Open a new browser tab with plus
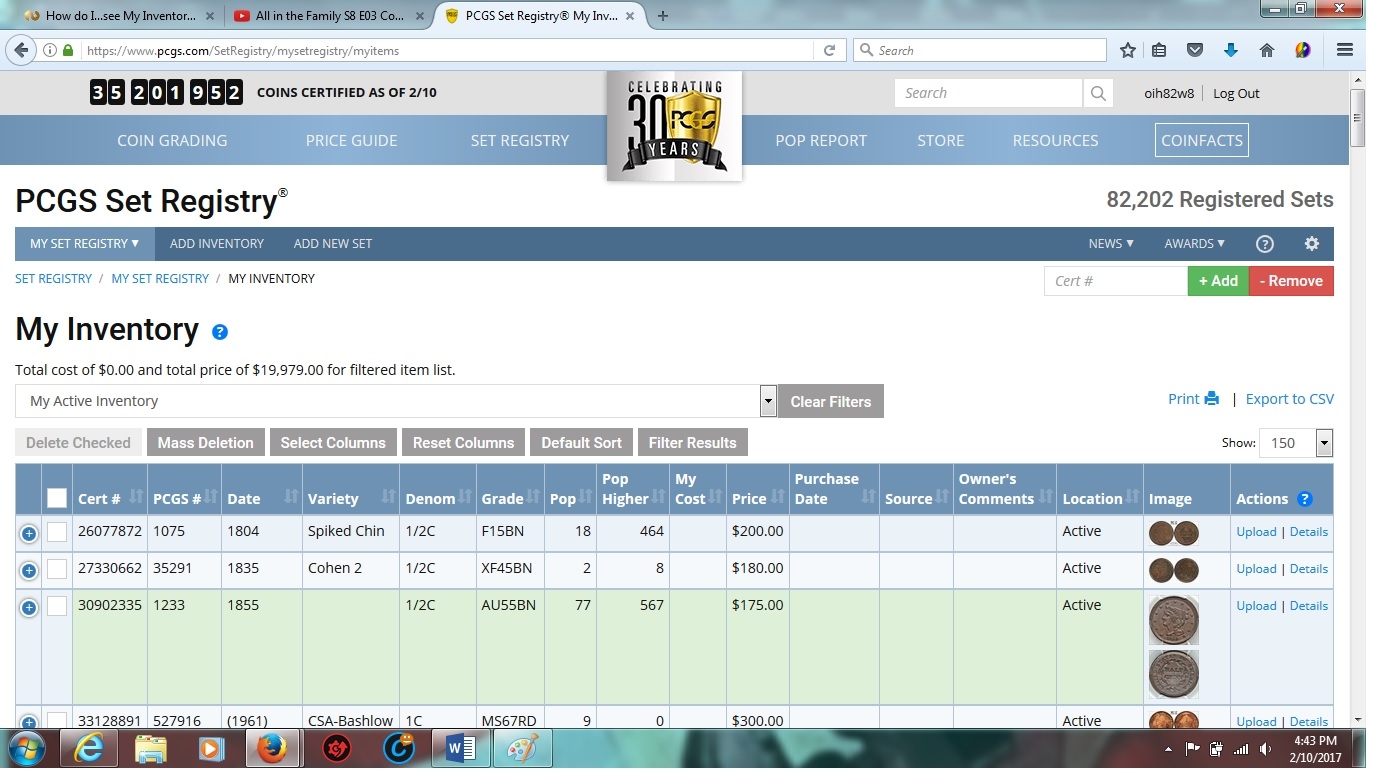 coord(663,16)
